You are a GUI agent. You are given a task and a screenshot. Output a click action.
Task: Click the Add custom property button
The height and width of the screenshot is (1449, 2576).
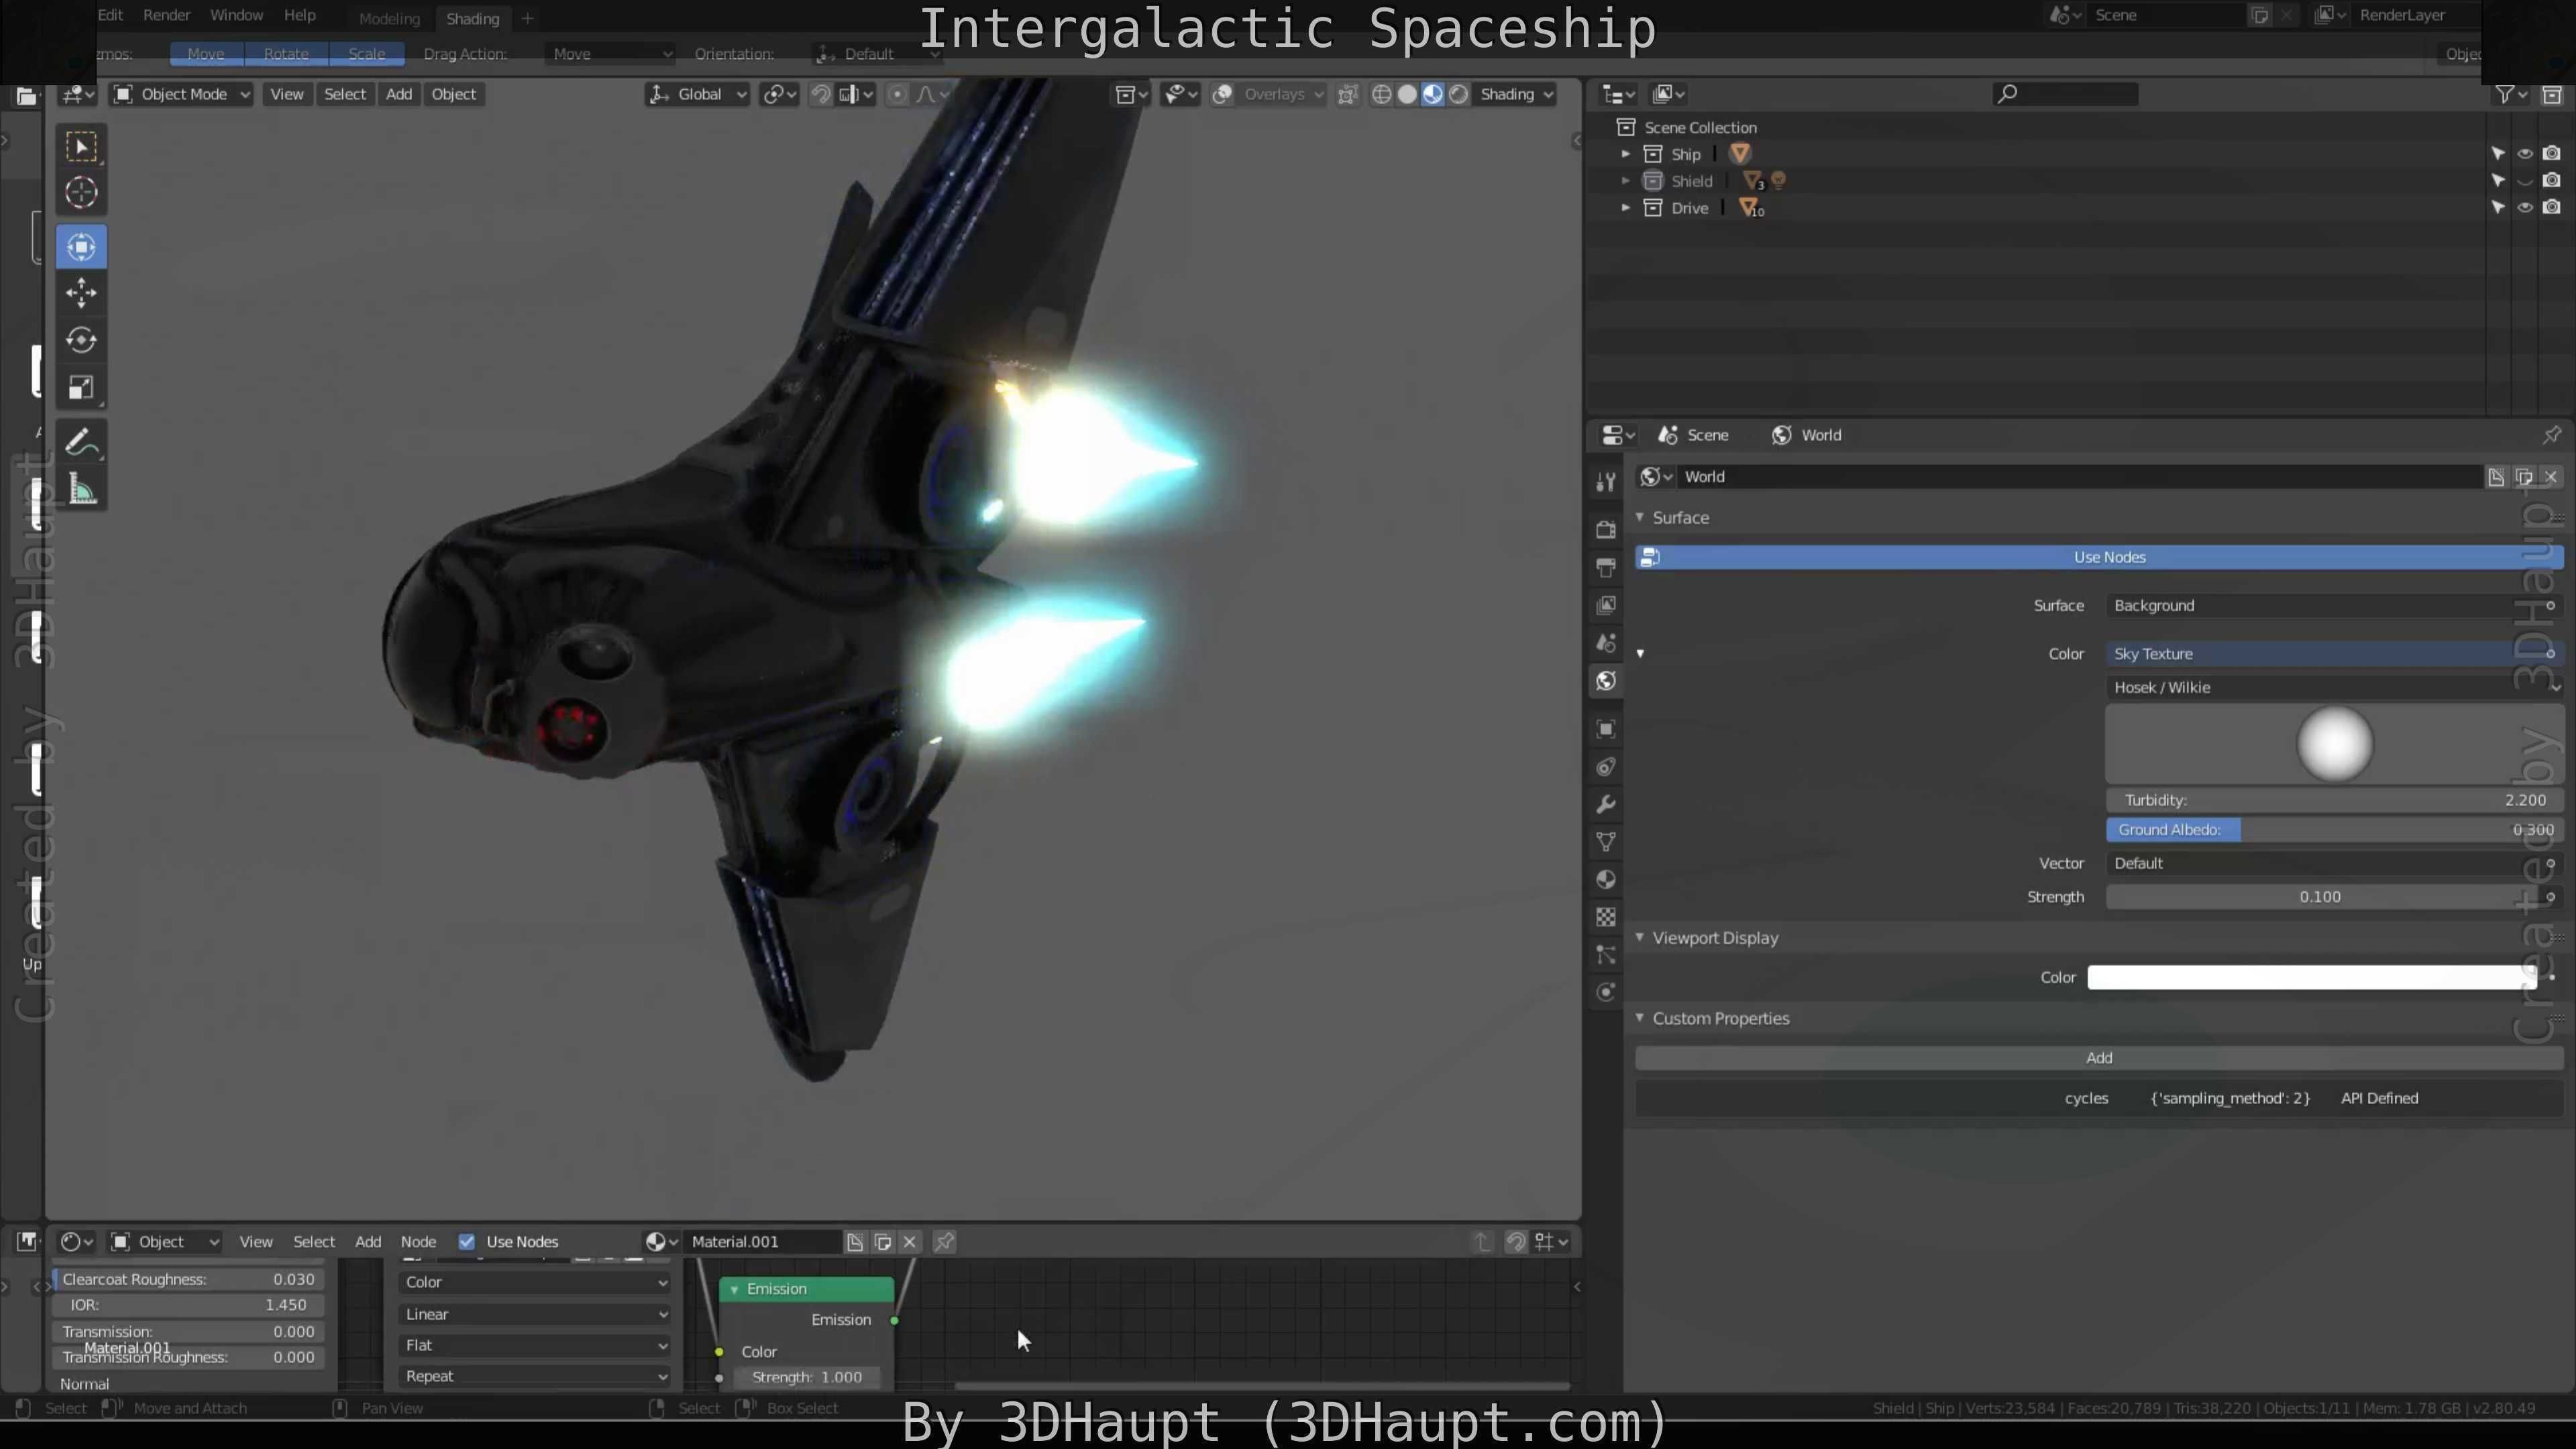[2098, 1057]
